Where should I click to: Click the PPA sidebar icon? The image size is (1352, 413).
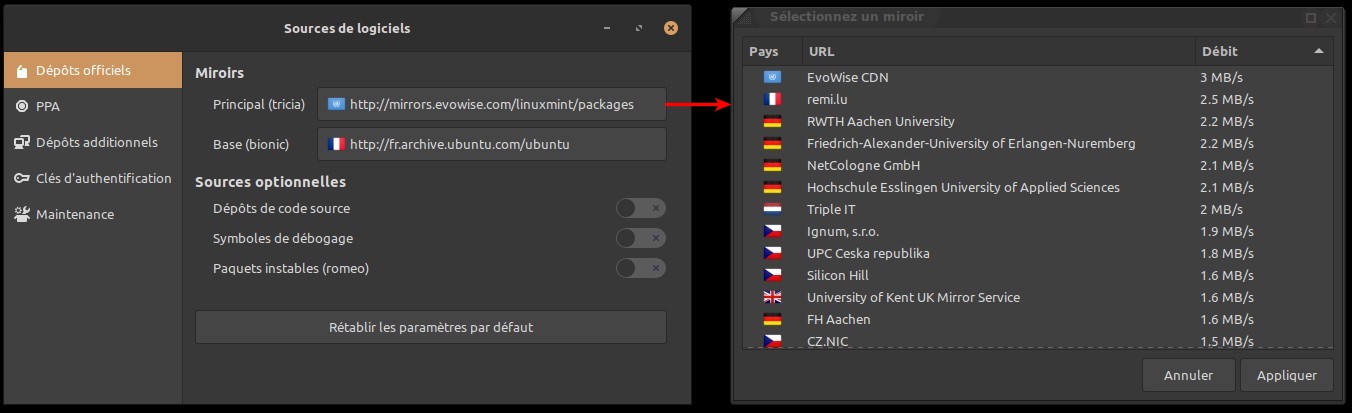22,106
